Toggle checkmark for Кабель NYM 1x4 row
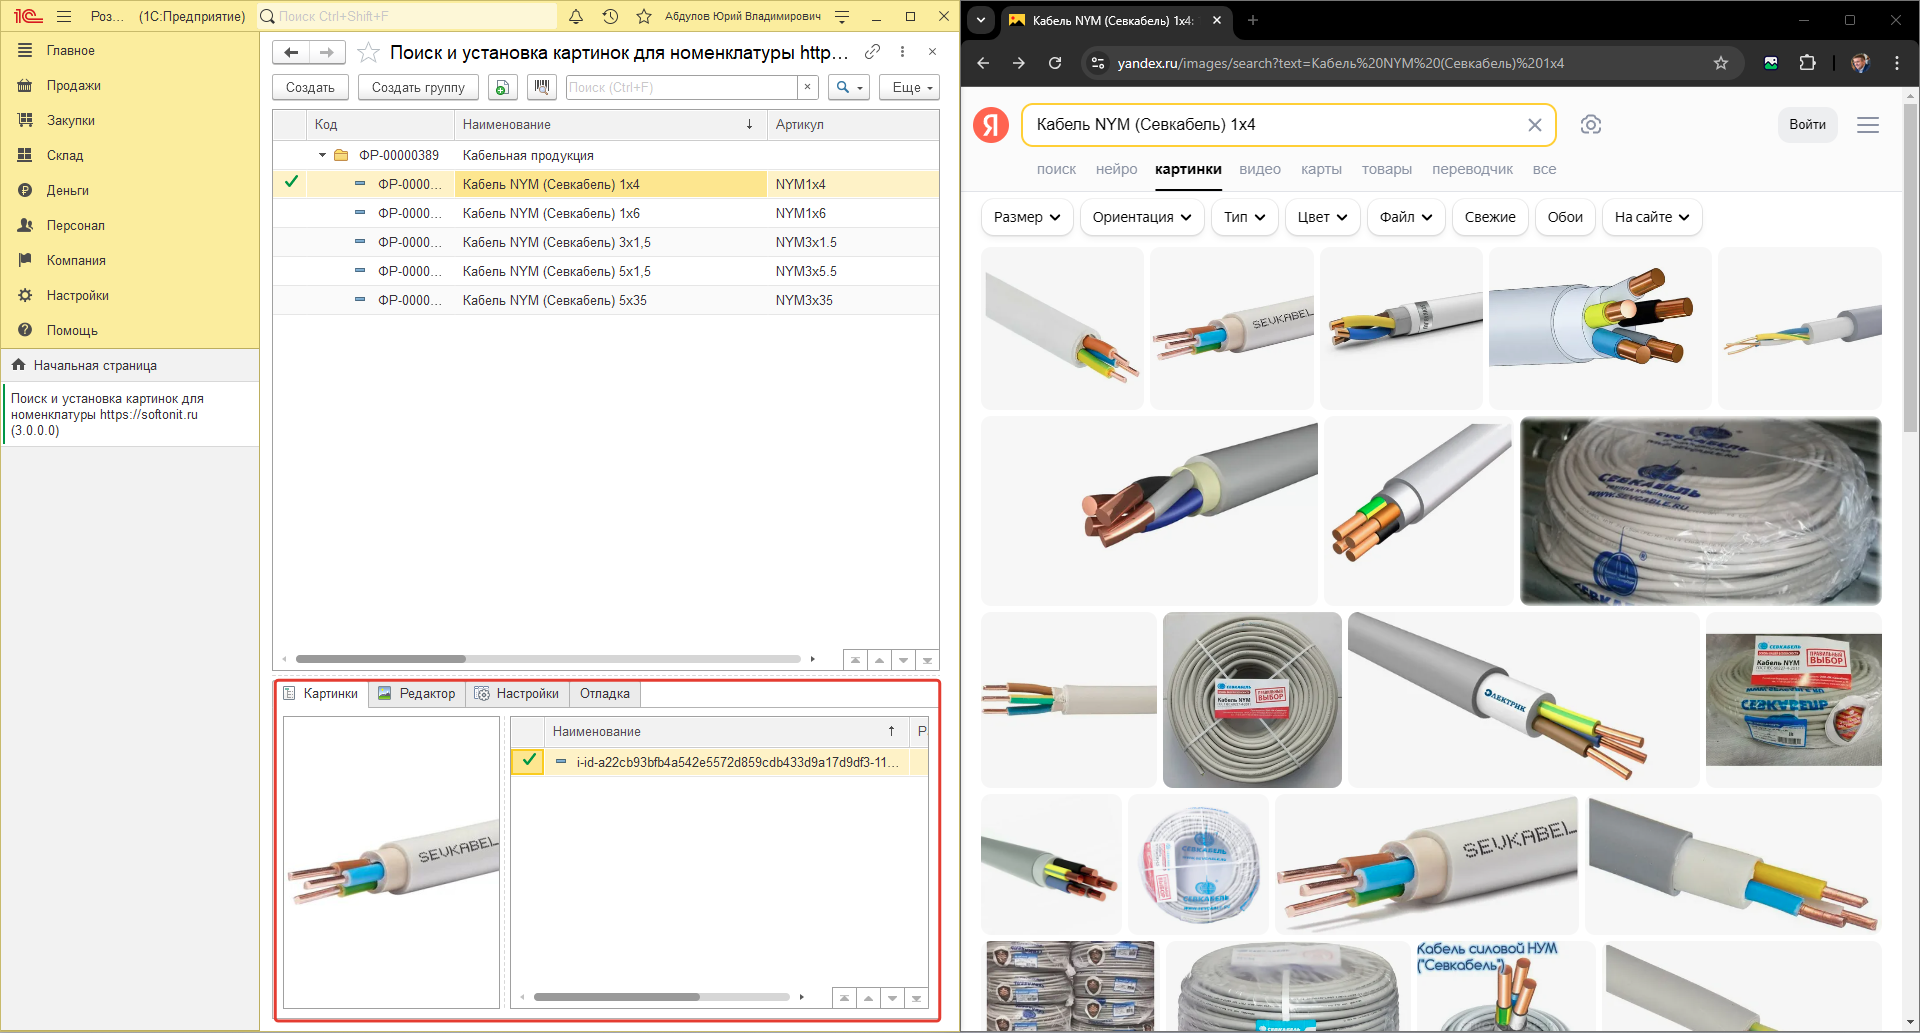Viewport: 1920px width, 1033px height. tap(291, 183)
